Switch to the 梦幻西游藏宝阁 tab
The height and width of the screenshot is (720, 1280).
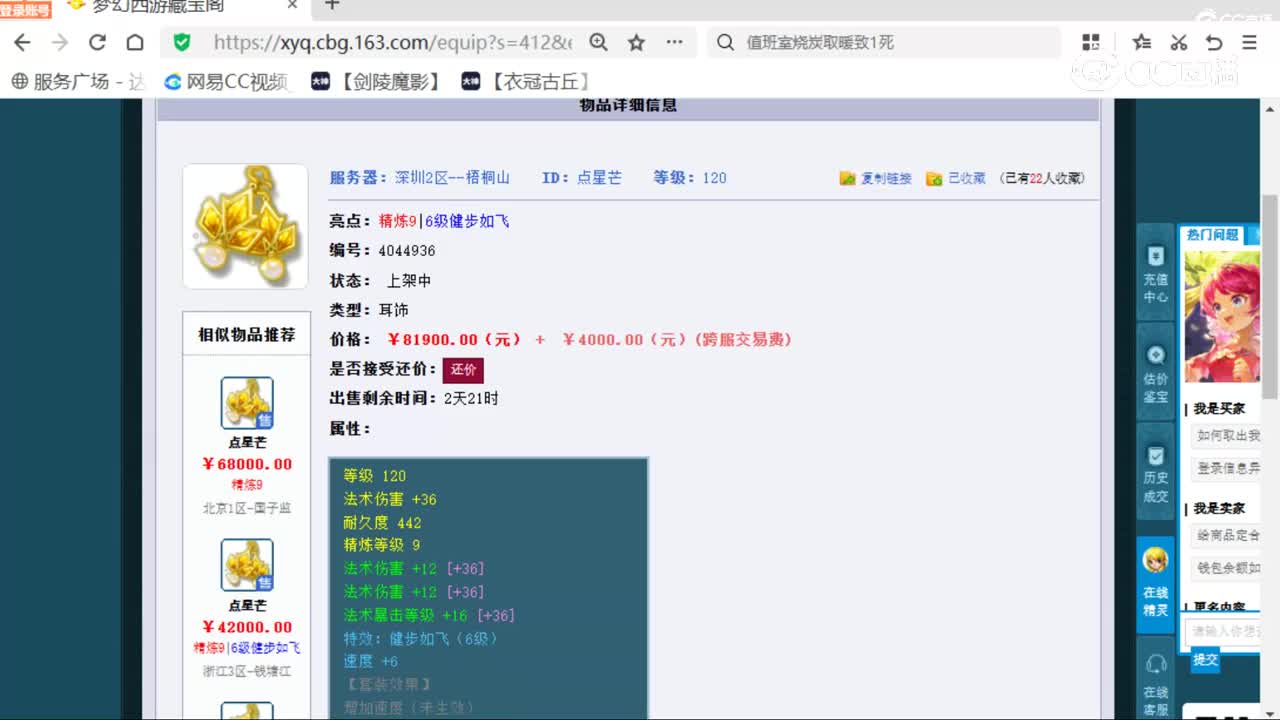[x=160, y=5]
